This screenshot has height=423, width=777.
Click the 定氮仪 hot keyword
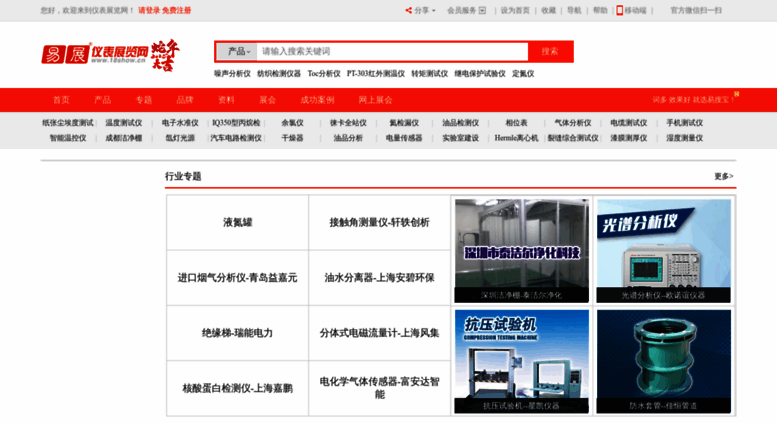tap(523, 74)
